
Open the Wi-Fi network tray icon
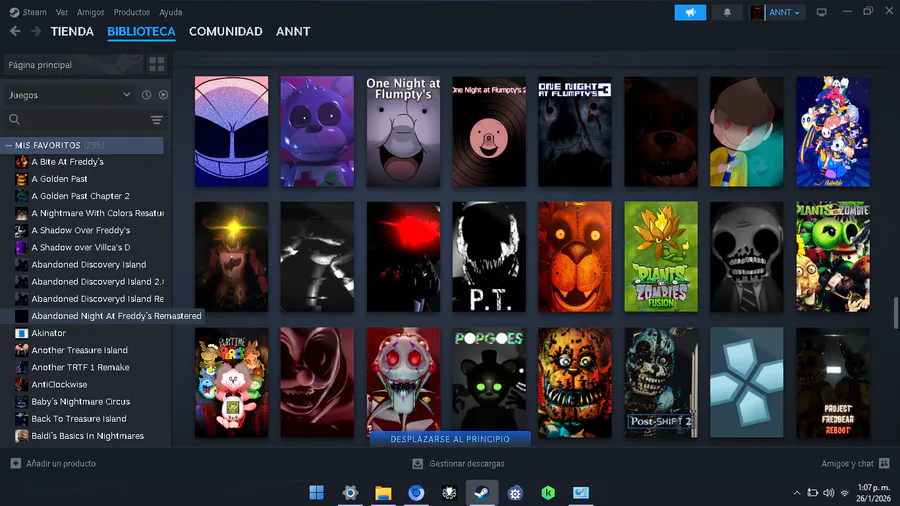tap(844, 493)
